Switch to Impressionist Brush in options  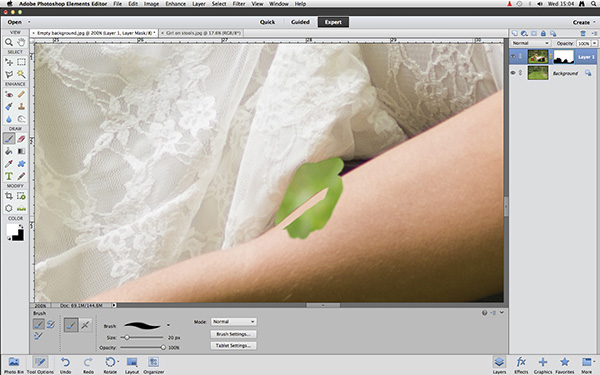tap(51, 324)
